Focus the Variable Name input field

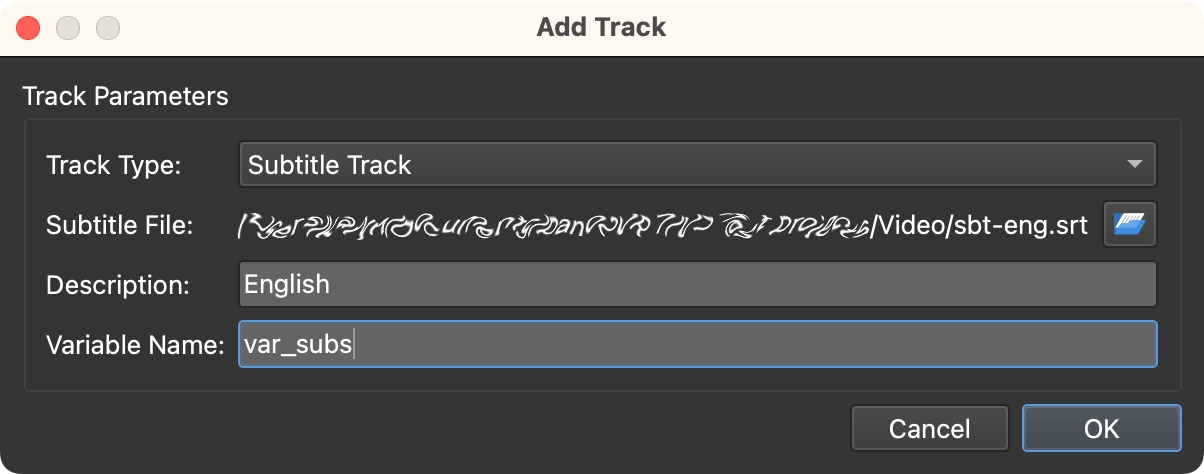coord(697,344)
